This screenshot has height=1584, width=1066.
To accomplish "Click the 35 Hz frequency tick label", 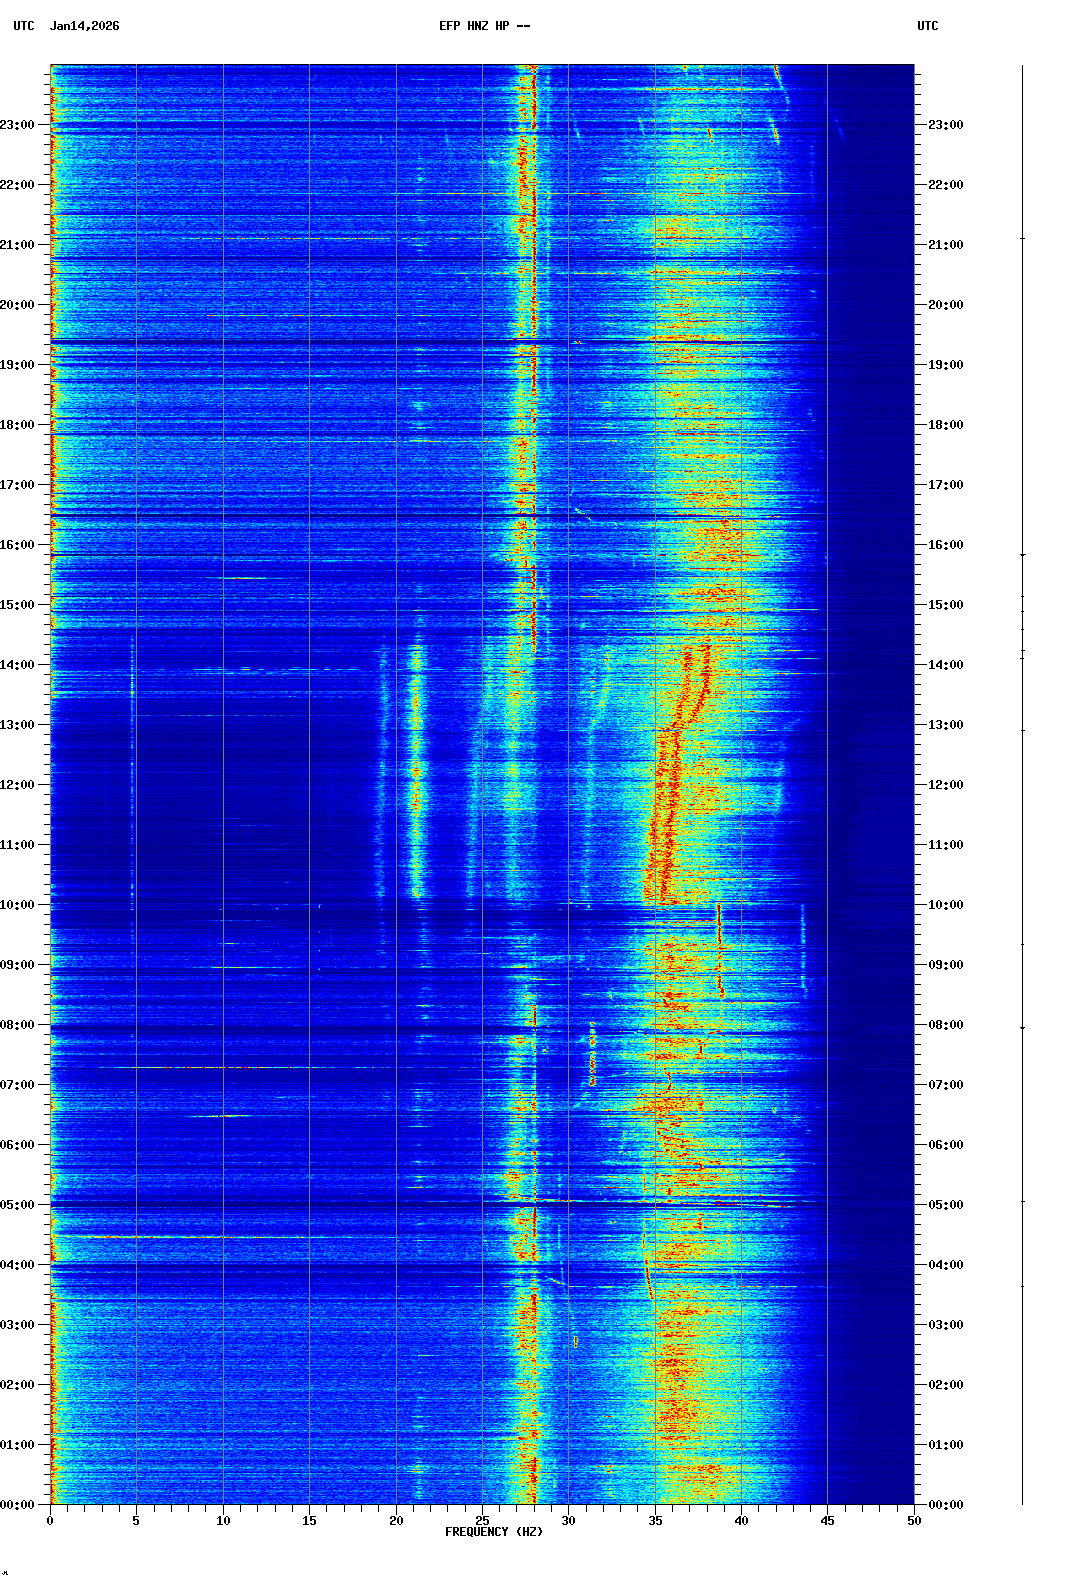I will click(x=655, y=1521).
